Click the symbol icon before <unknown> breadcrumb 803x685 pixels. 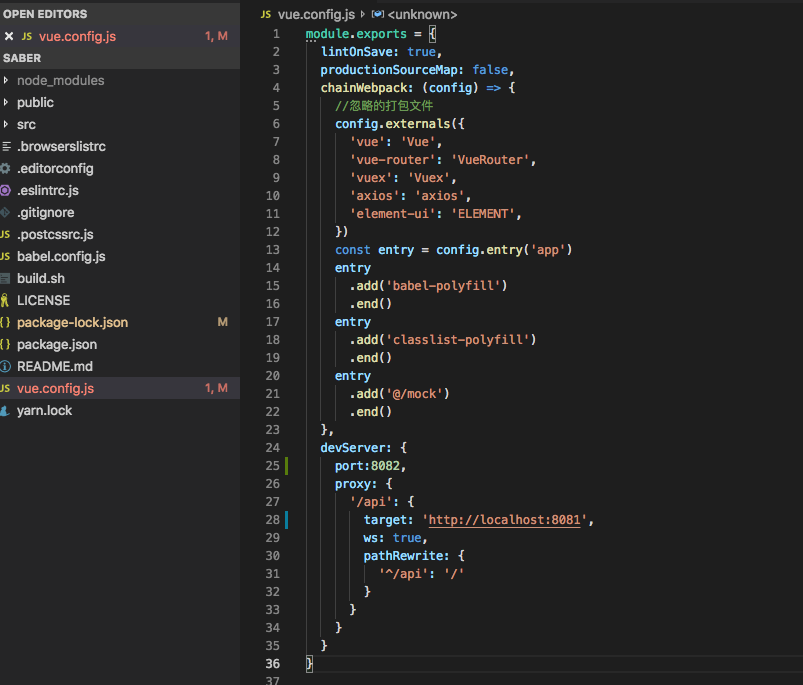click(378, 14)
